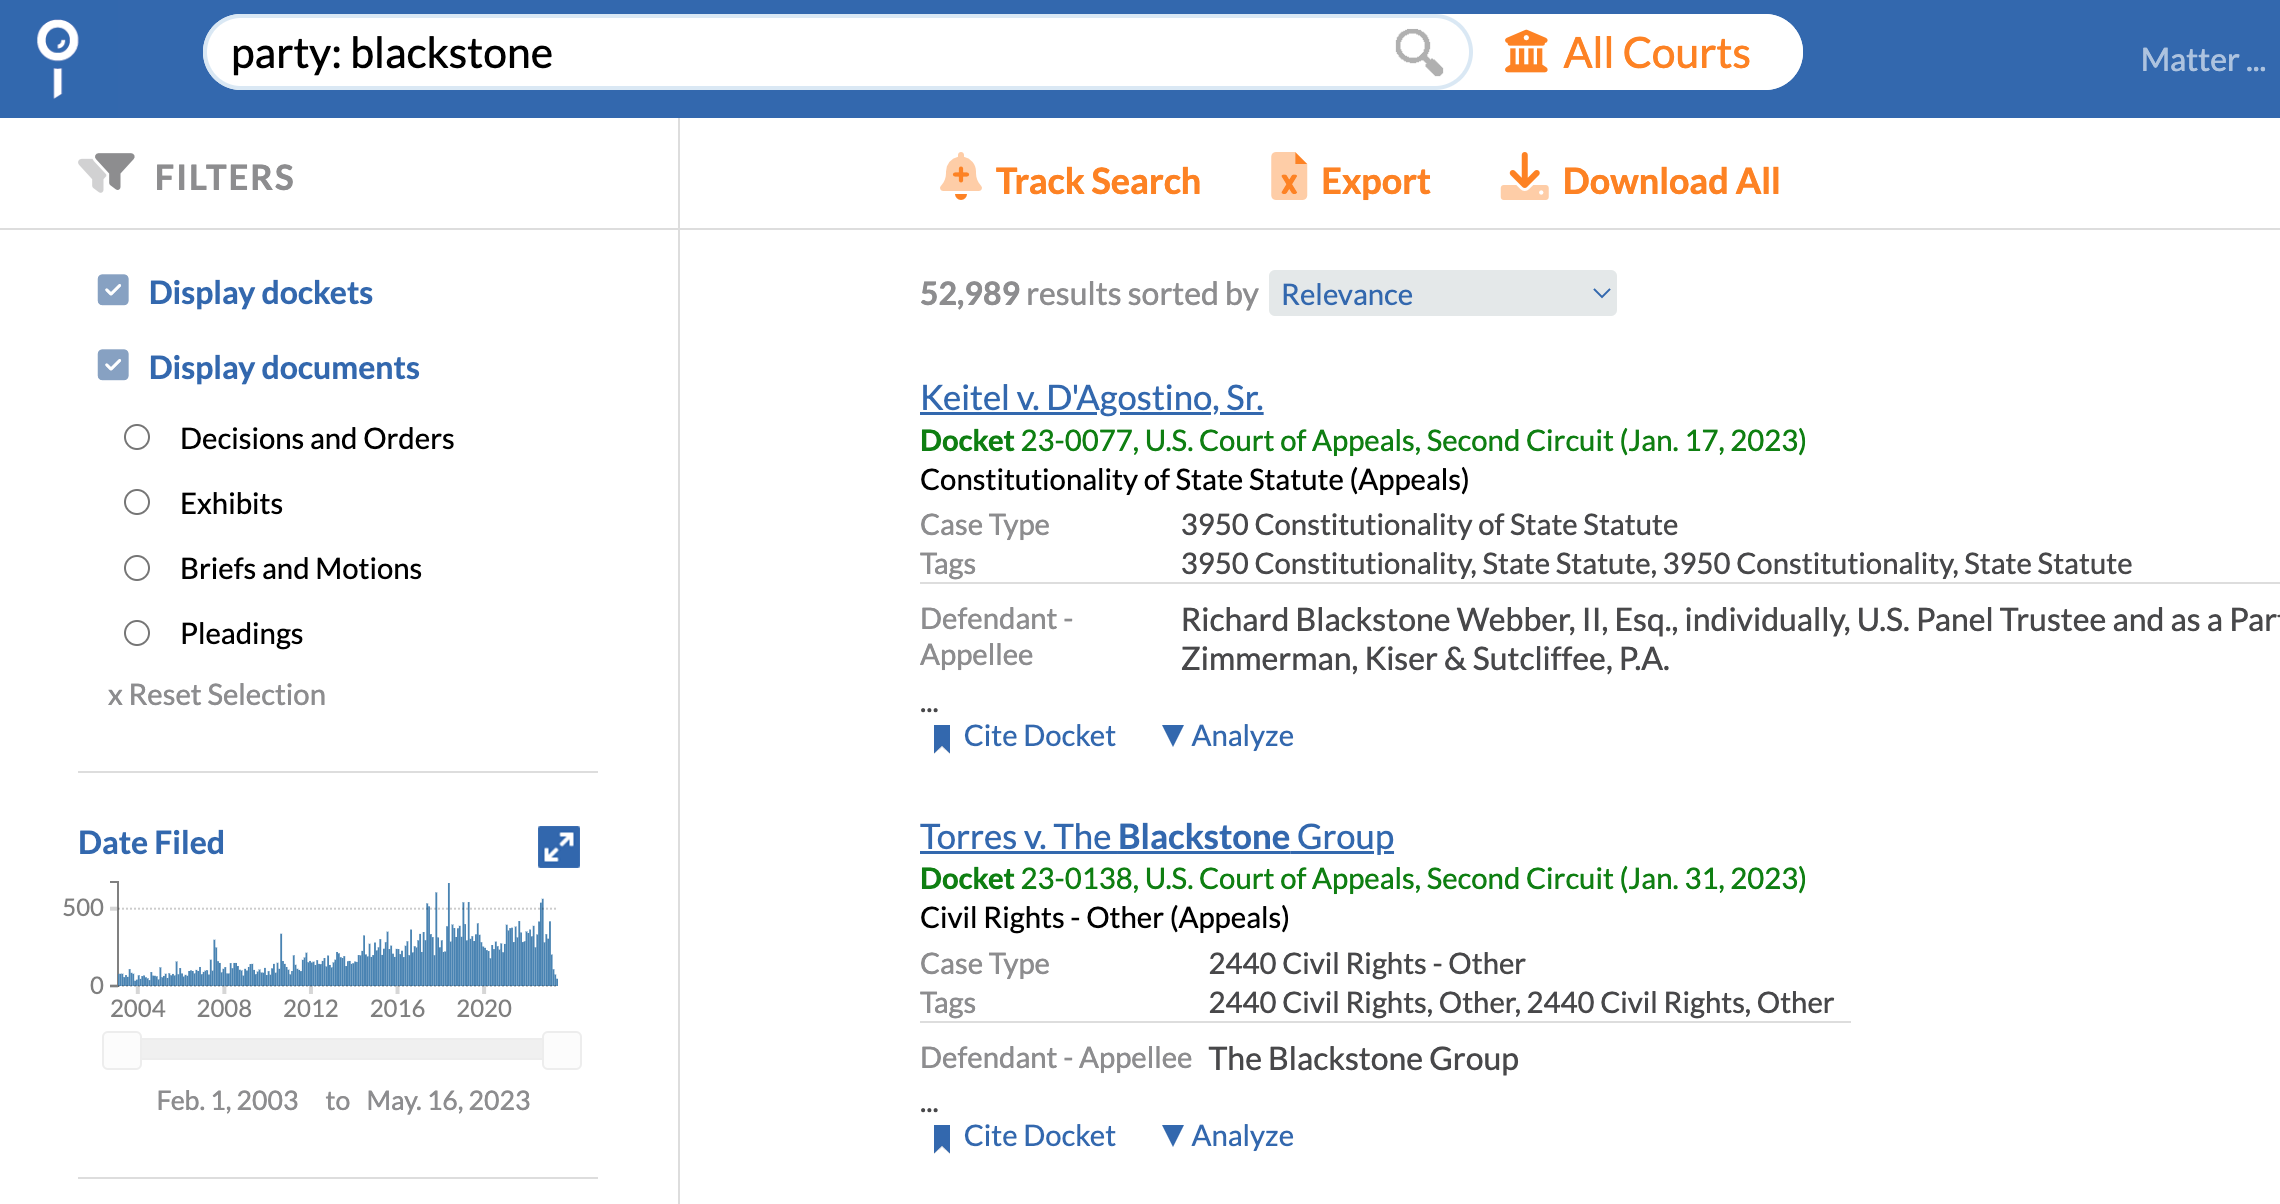Click the Display documents label

[x=284, y=367]
